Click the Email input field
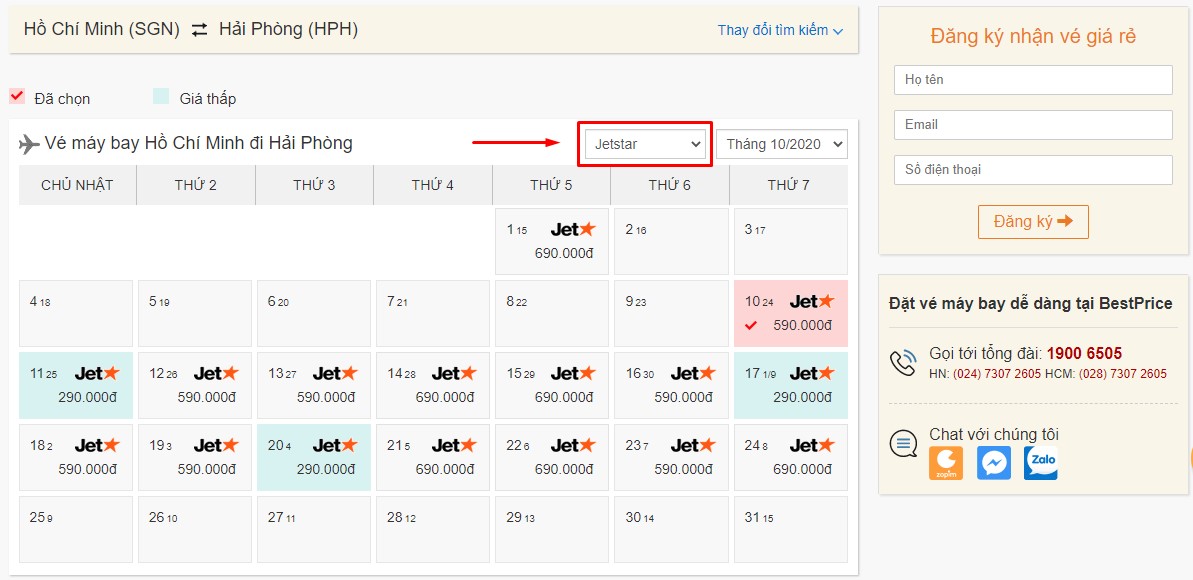 pos(1033,124)
